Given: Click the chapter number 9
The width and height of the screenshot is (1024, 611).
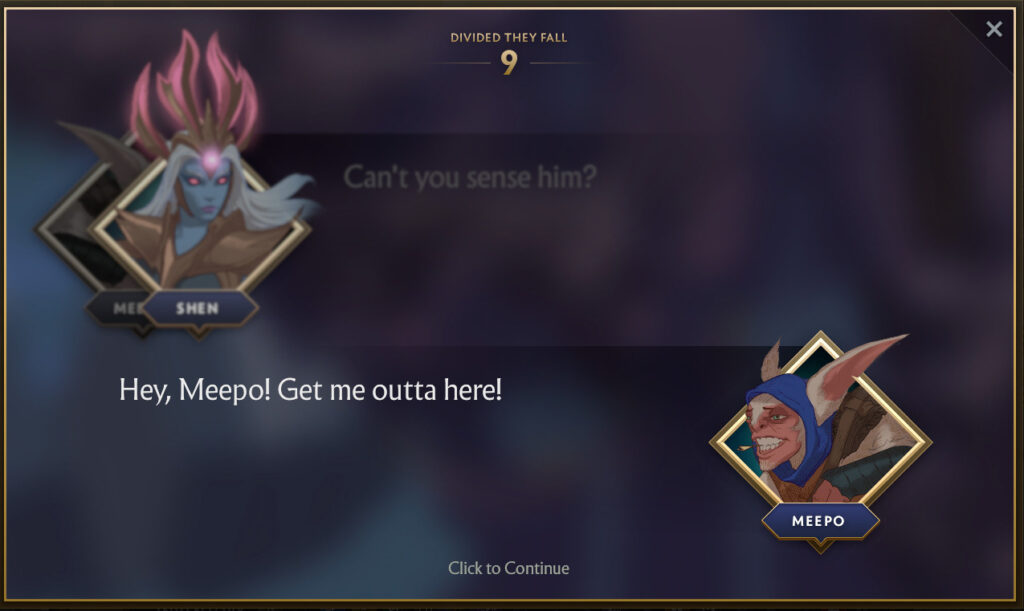Looking at the screenshot, I should (509, 63).
